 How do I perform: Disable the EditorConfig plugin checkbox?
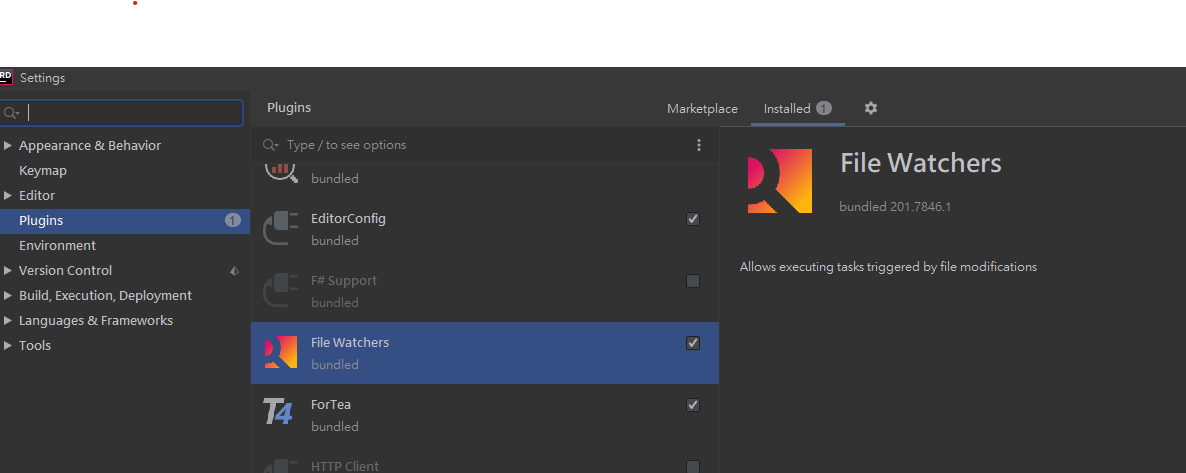pyautogui.click(x=693, y=219)
